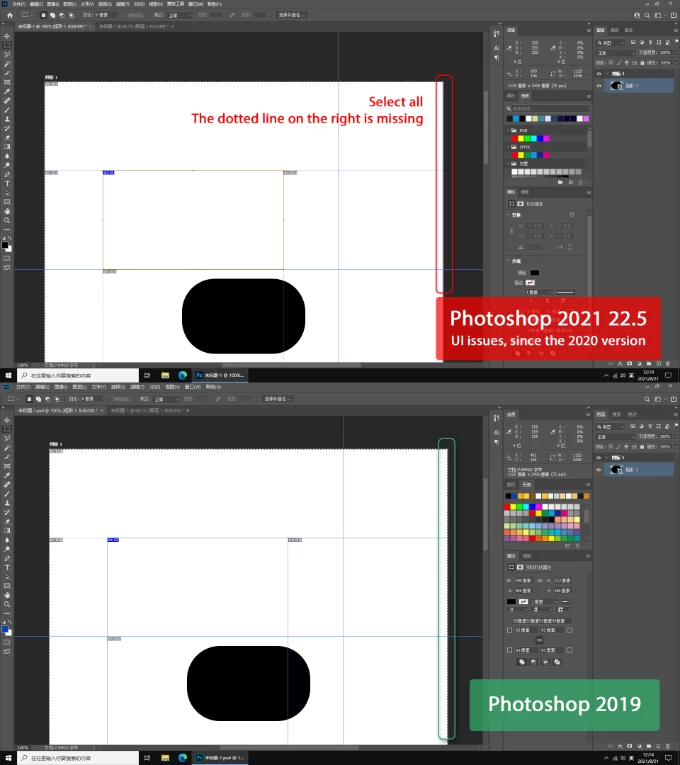
Task: Select the Eyedropper tool in upper window
Action: tap(7, 92)
